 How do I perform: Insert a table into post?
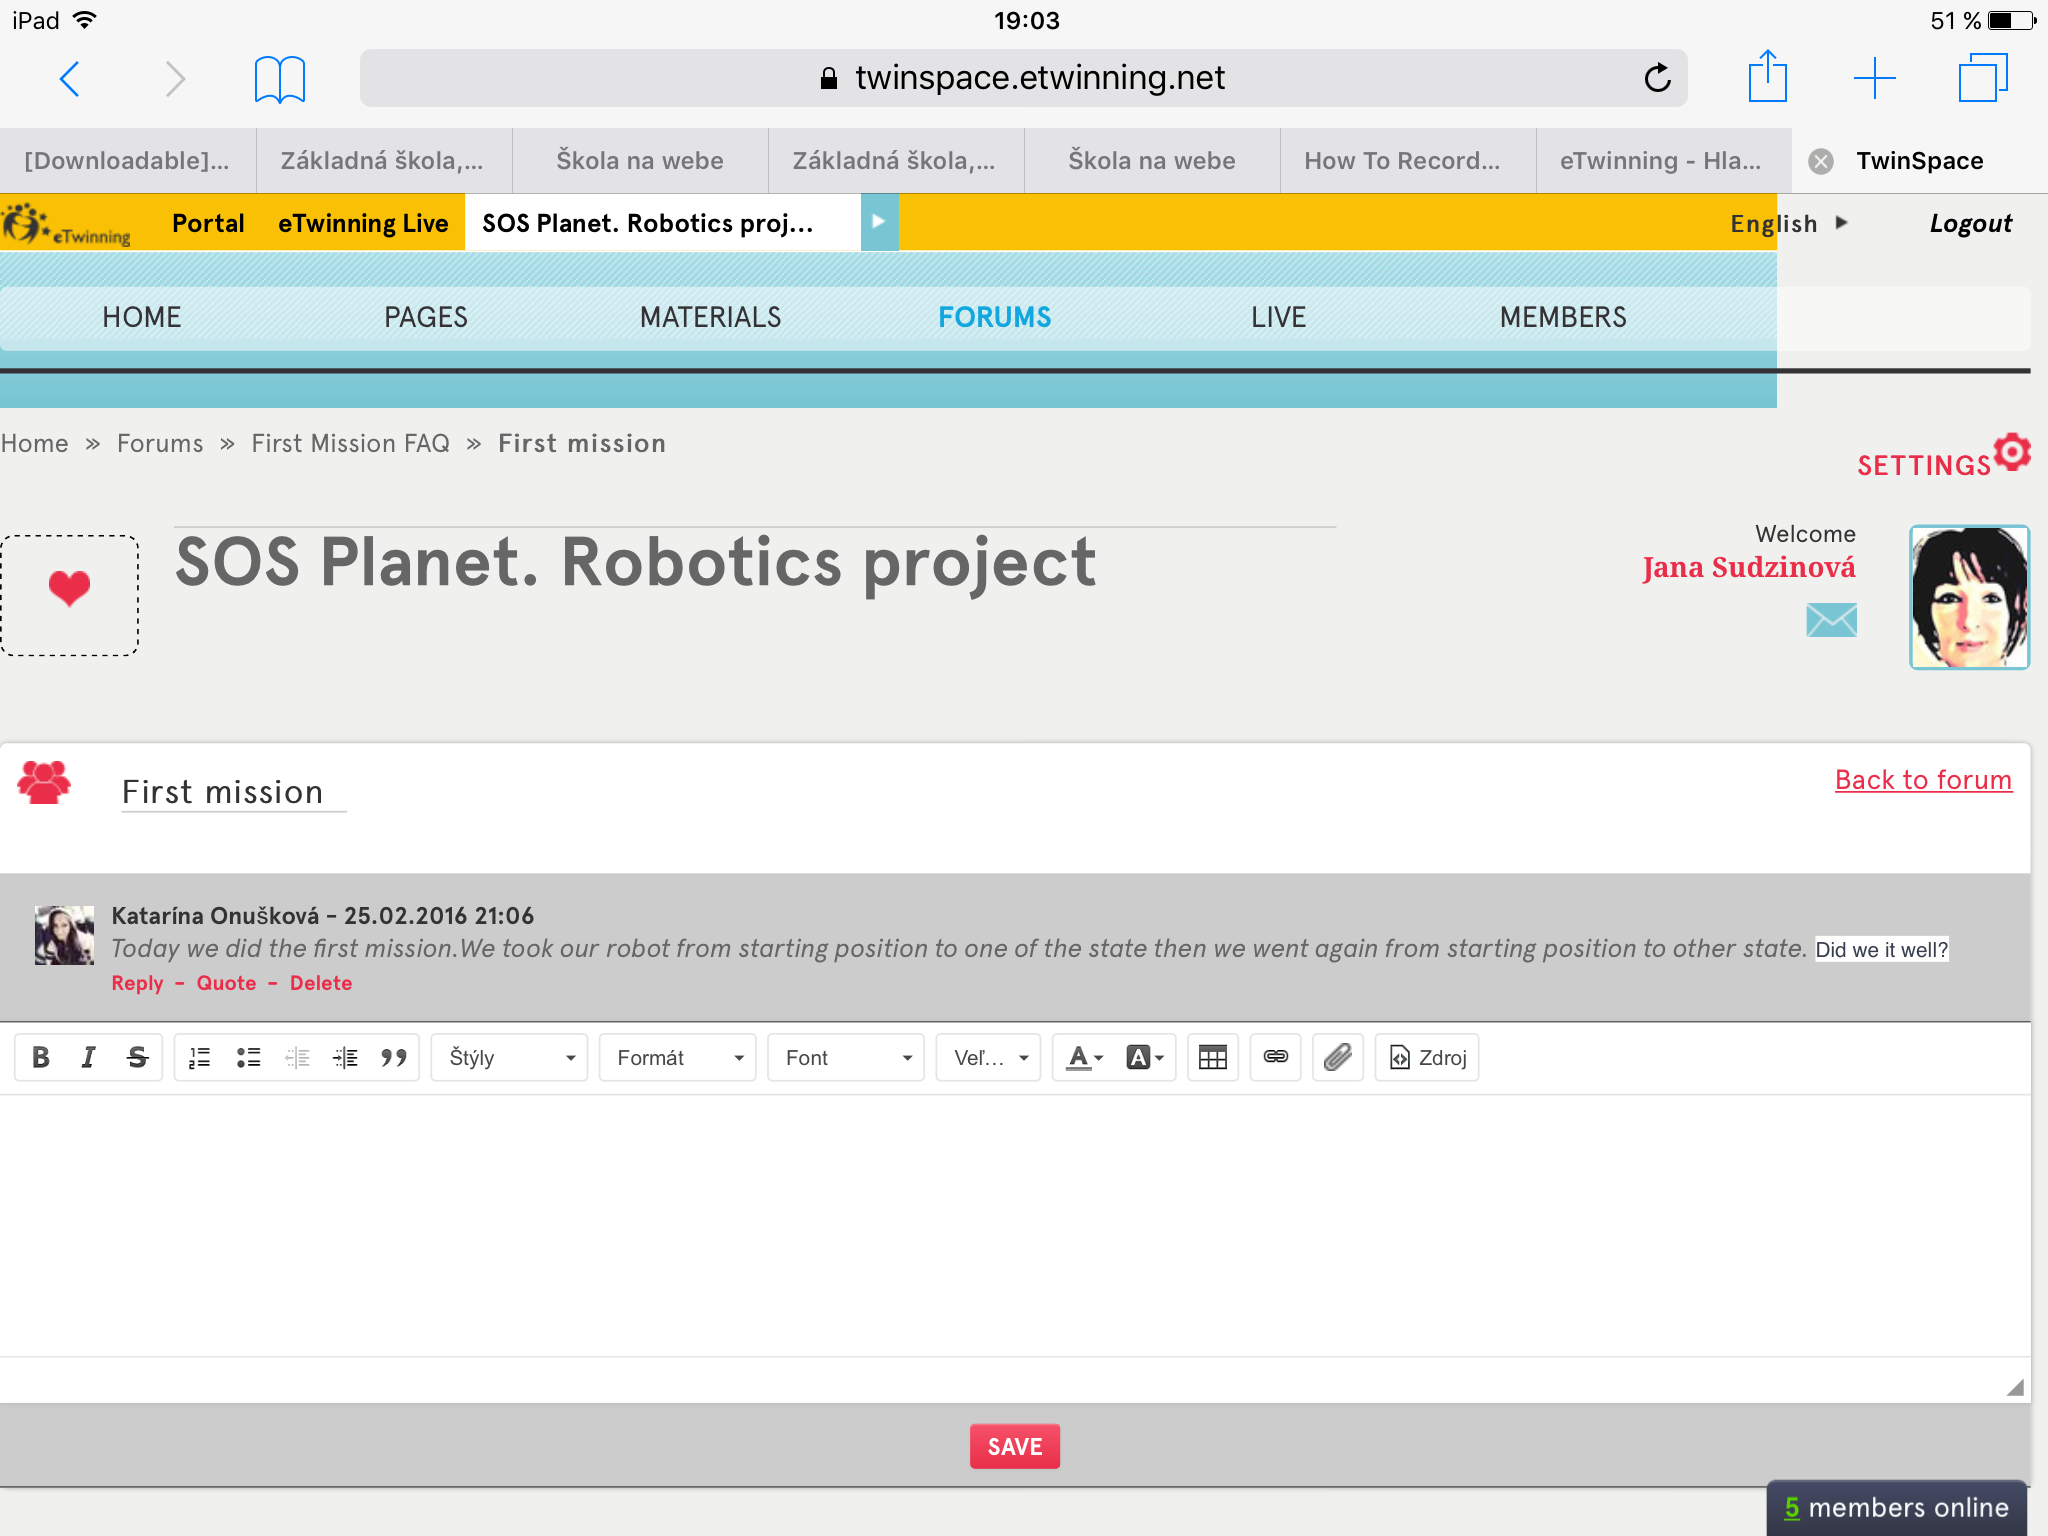pyautogui.click(x=1212, y=1058)
